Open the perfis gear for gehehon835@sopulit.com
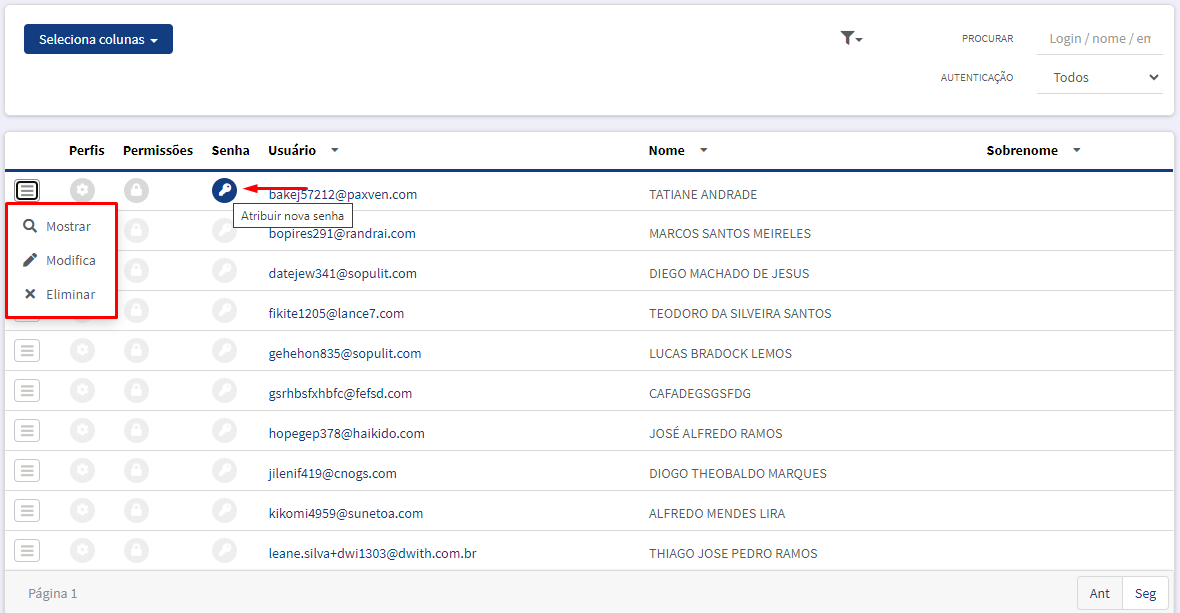This screenshot has width=1180, height=613. (83, 351)
